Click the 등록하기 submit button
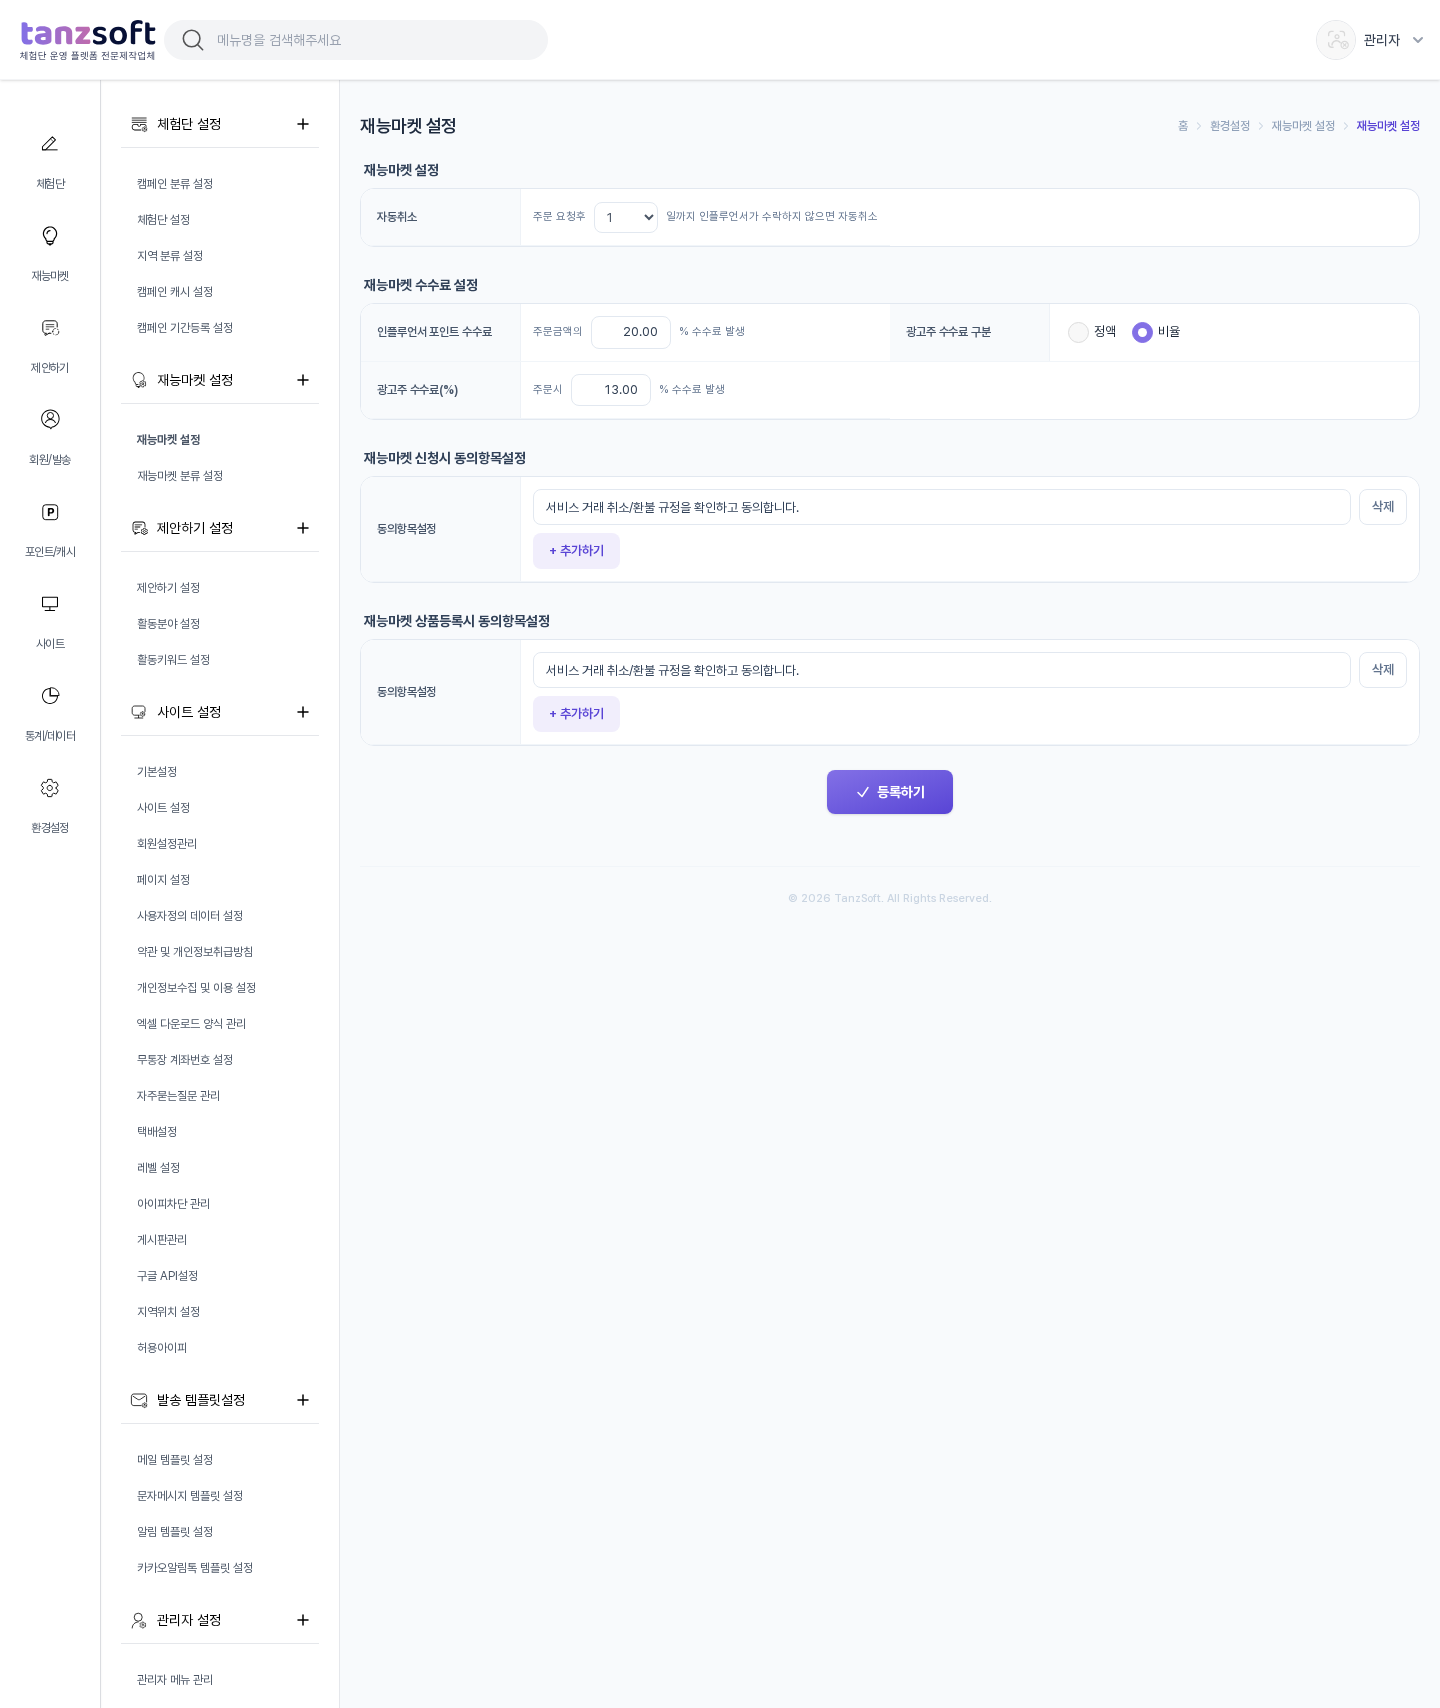1440x1708 pixels. pyautogui.click(x=890, y=792)
